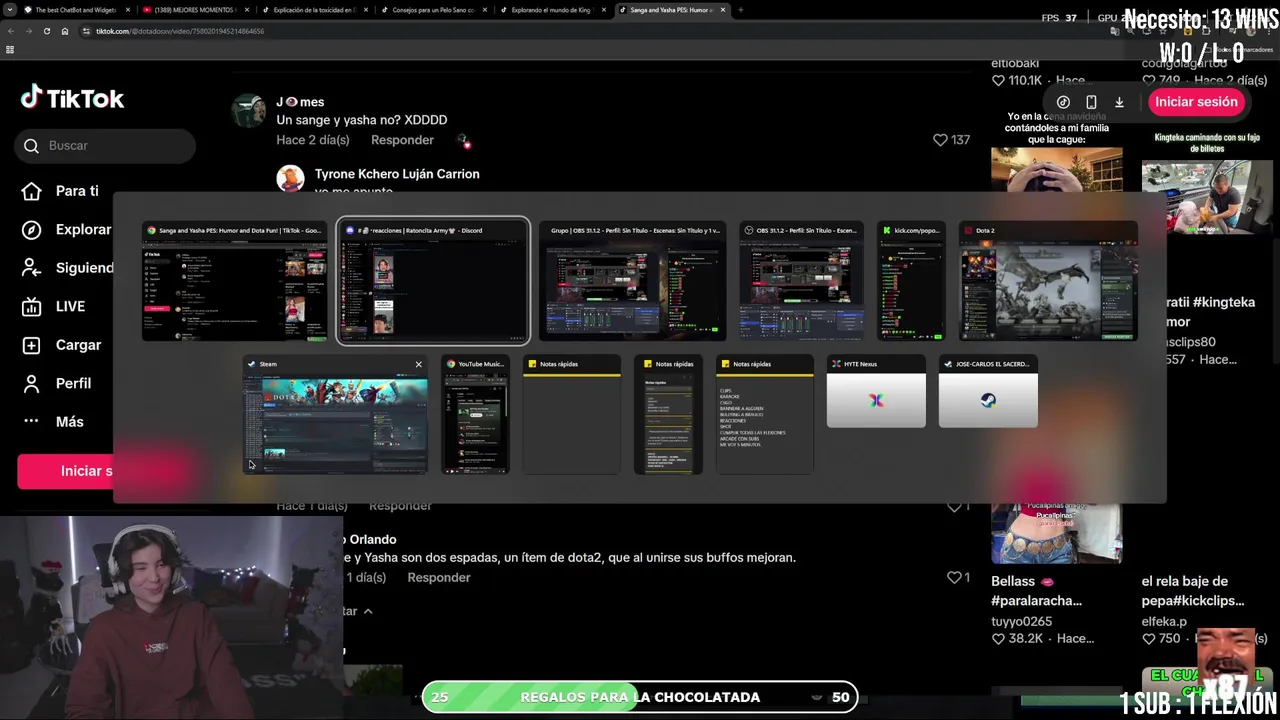
Task: Switch to Explorando el mundo de King tab
Action: point(552,10)
